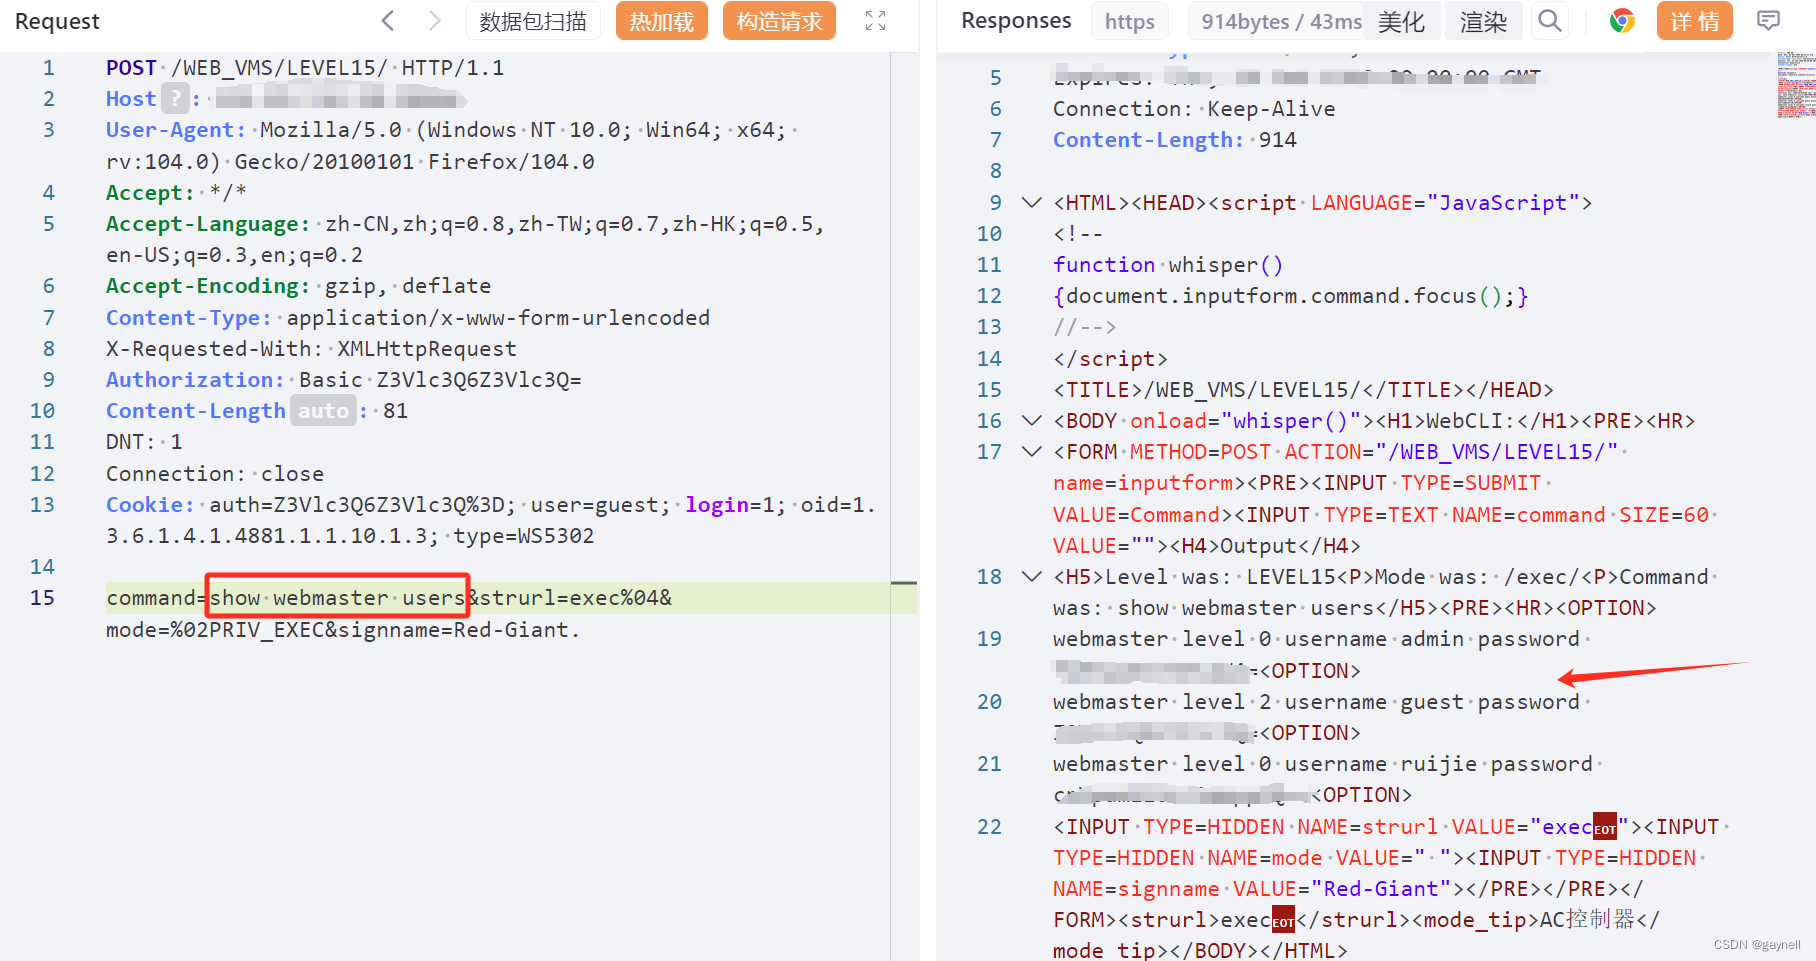Collapse the HTML block at line 9
This screenshot has height=961, width=1816.
[x=1031, y=202]
